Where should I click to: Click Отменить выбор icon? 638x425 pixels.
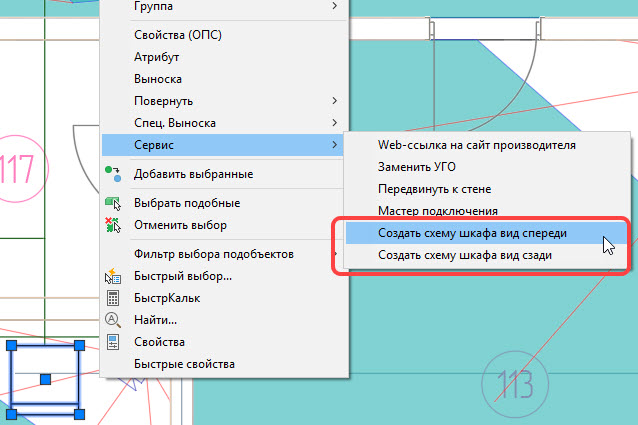(113, 225)
